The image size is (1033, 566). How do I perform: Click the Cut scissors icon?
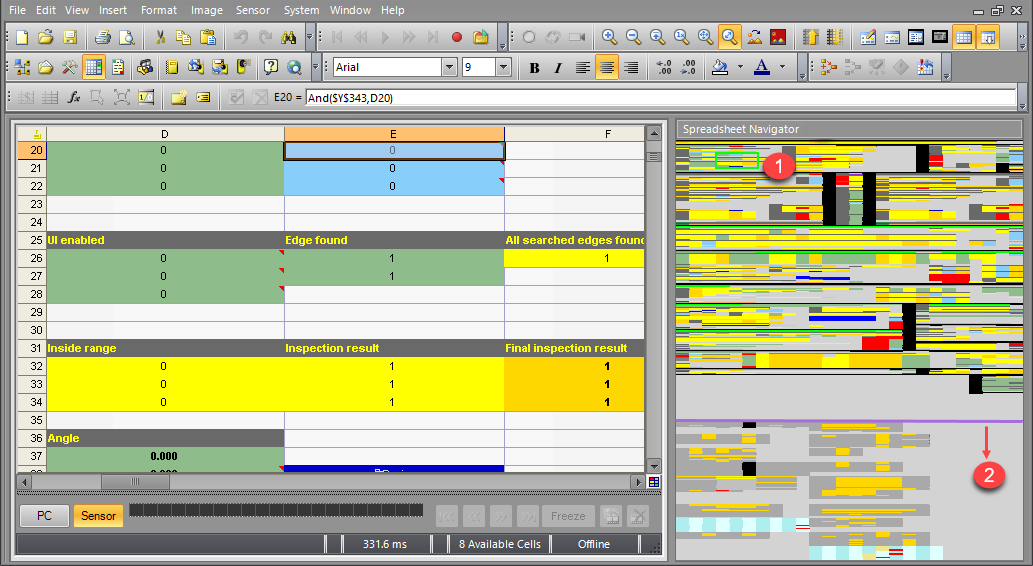coord(160,38)
